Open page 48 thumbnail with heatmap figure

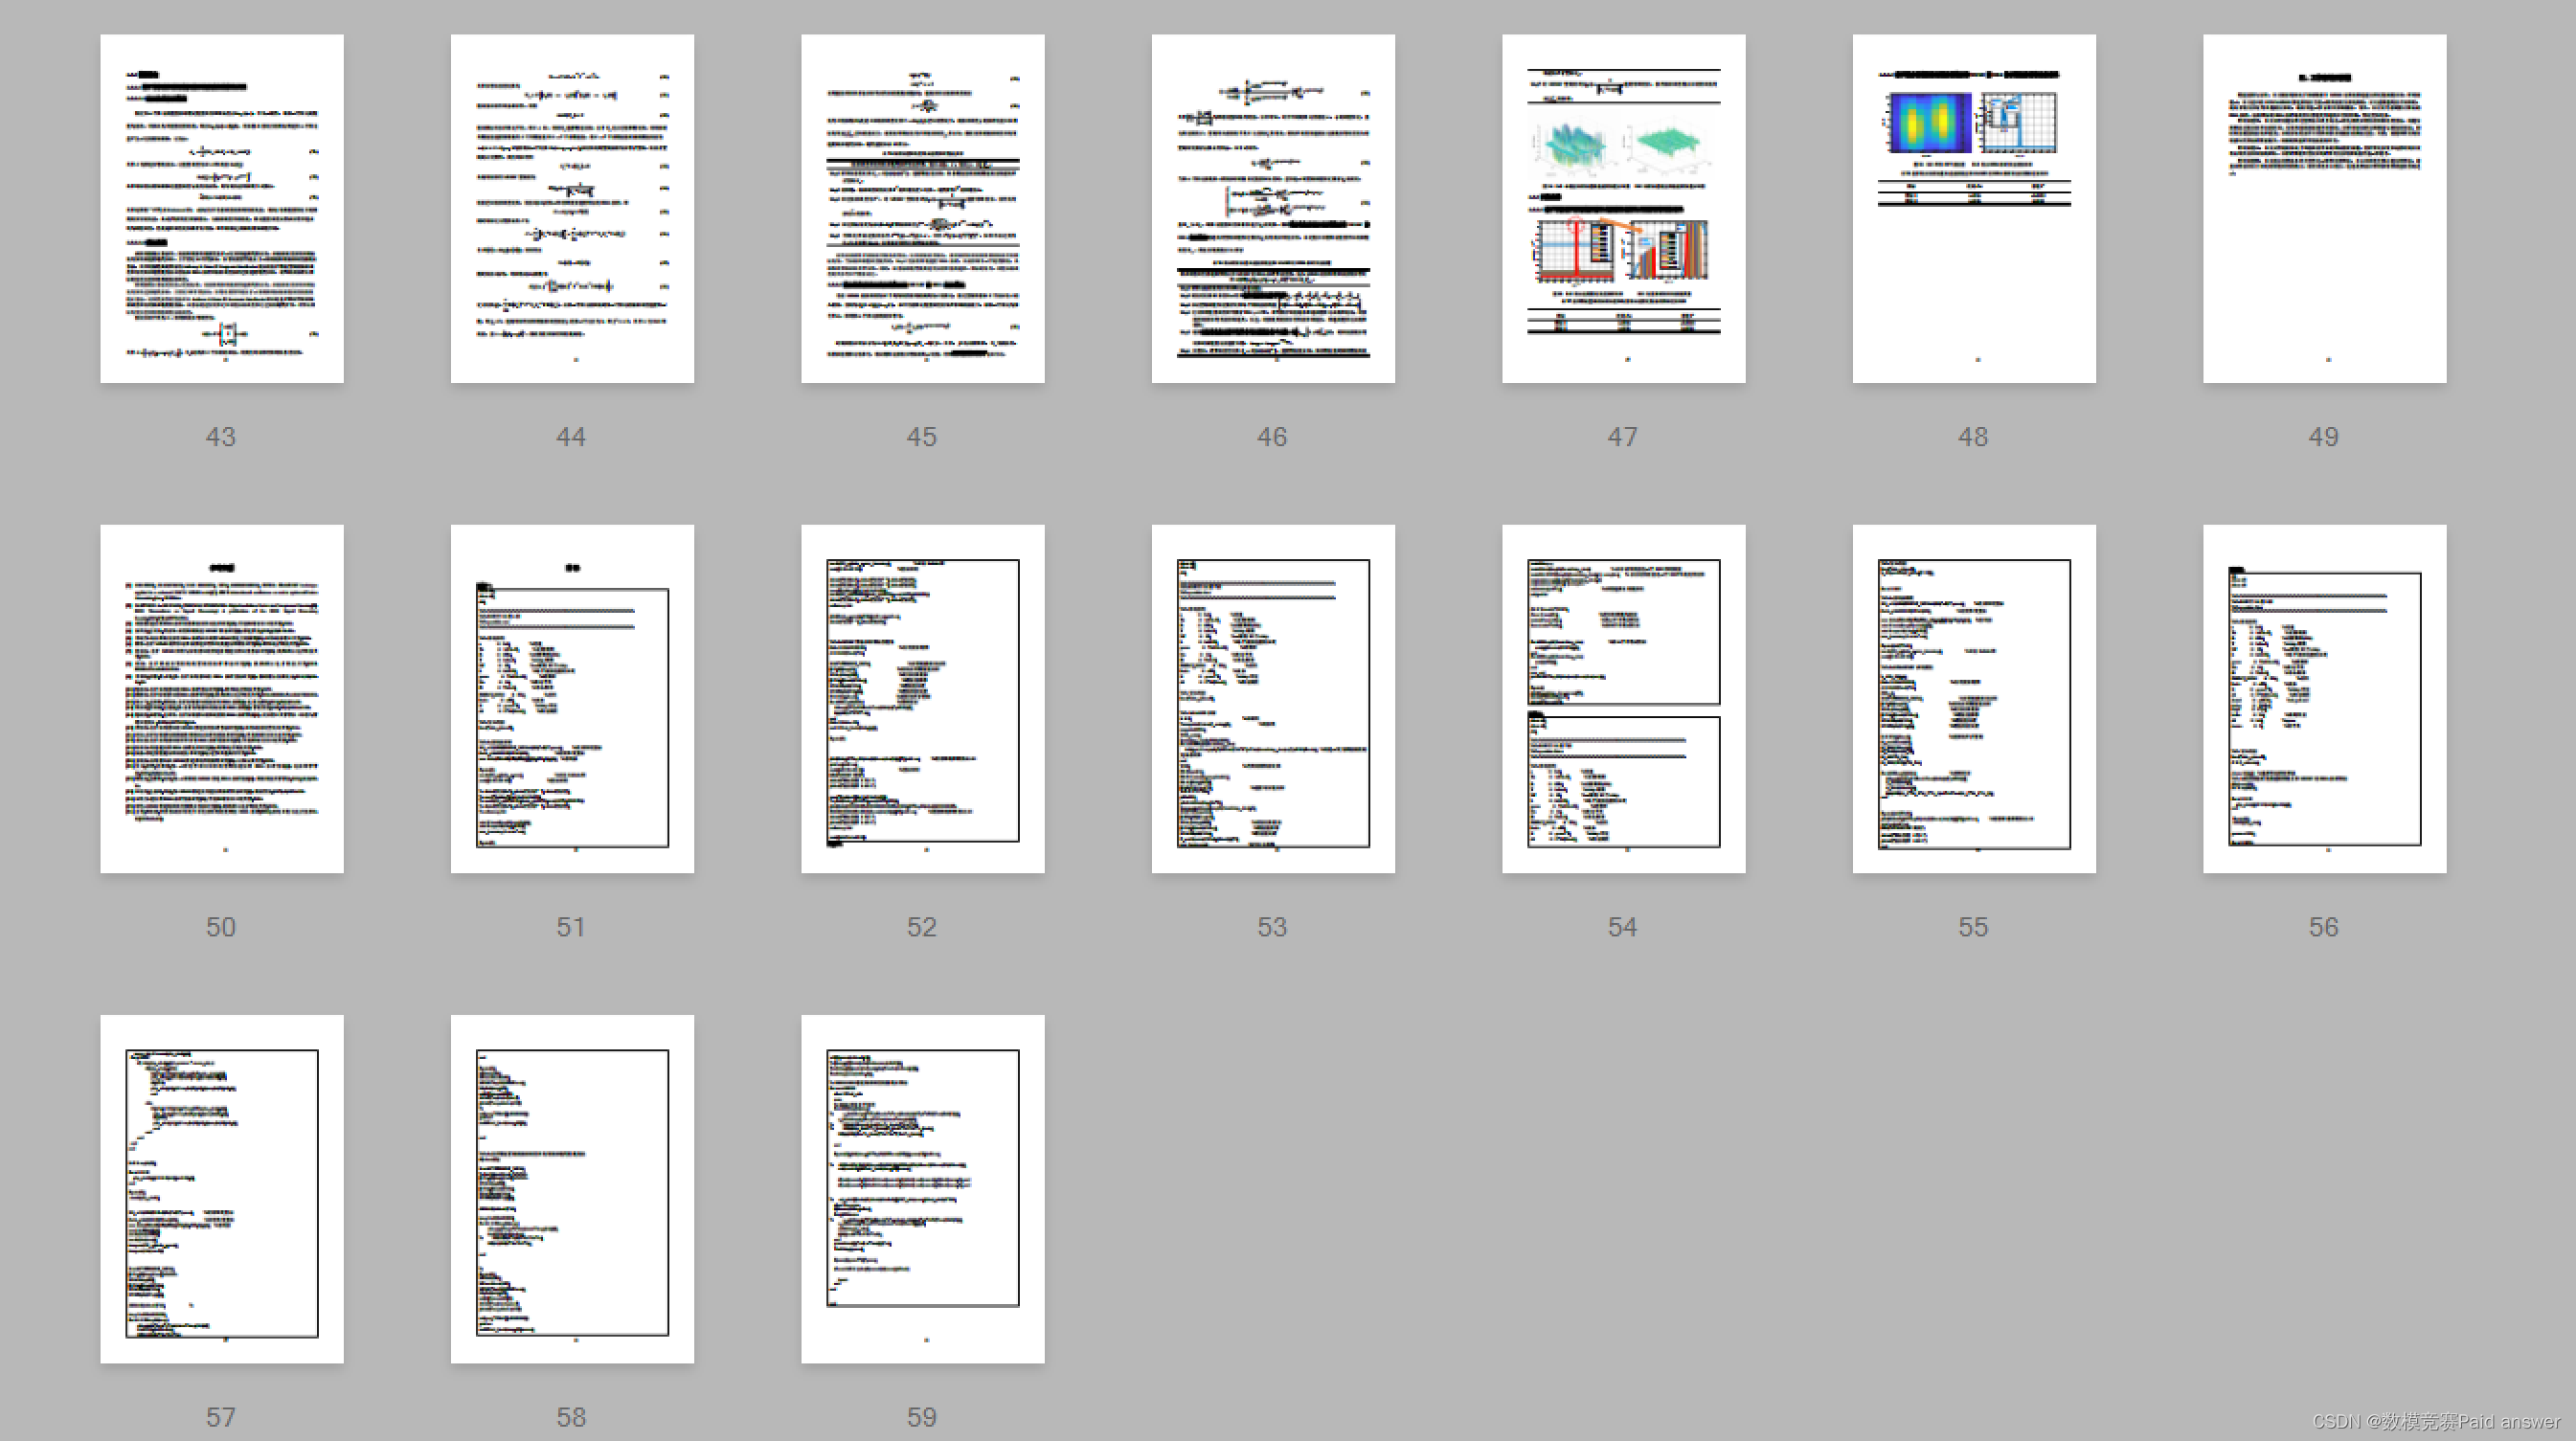coord(1974,209)
